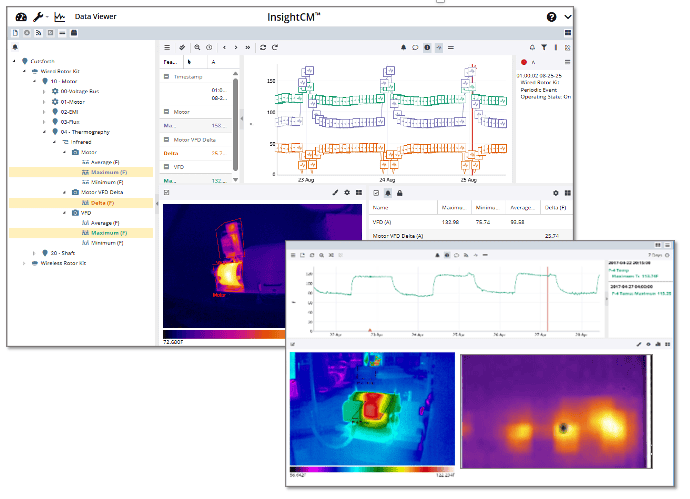Expand the Wireless Rotor Kit node
Screen dimensions: 690x499
pos(24,263)
